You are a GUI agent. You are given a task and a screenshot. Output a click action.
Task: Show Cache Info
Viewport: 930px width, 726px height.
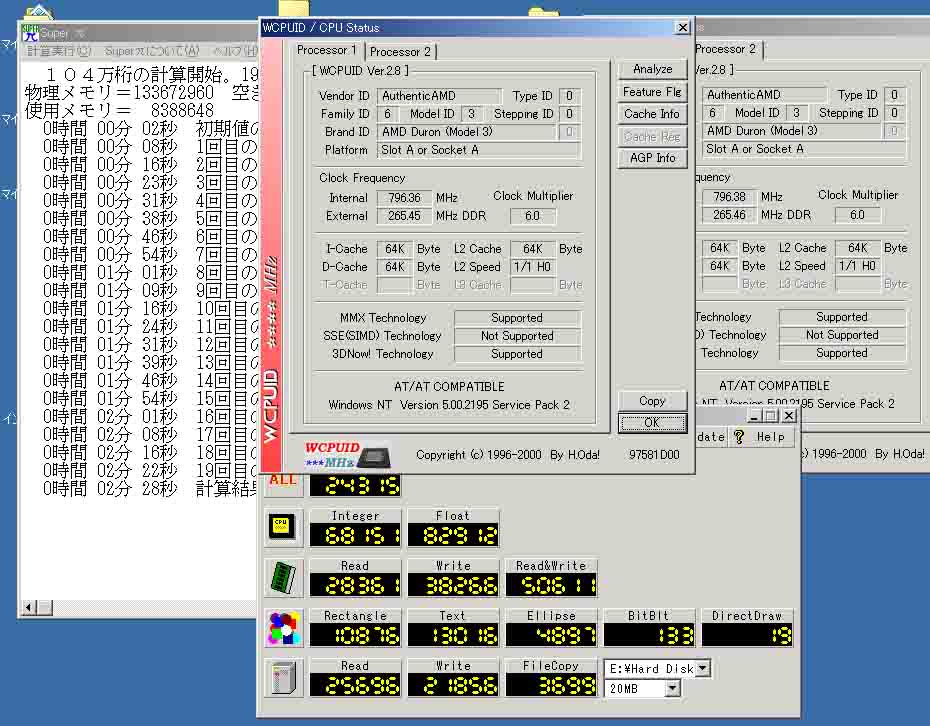point(652,114)
